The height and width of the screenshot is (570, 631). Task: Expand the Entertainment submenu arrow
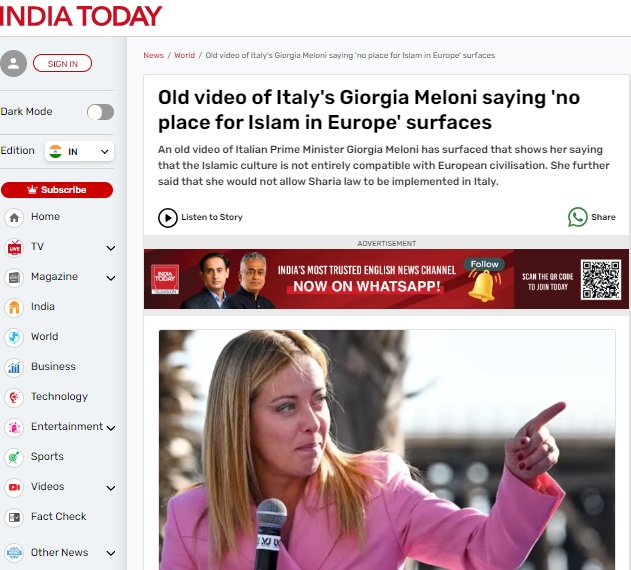[111, 428]
